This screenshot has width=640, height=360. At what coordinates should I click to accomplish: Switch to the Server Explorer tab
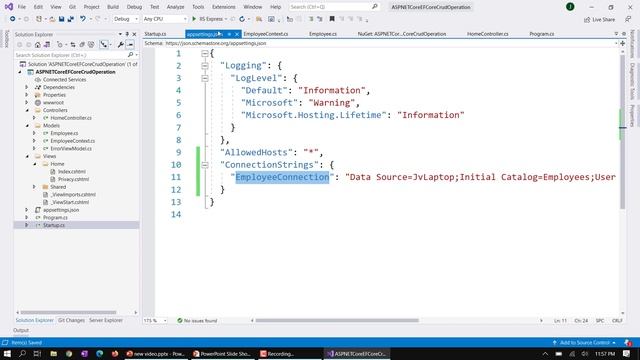(x=106, y=320)
